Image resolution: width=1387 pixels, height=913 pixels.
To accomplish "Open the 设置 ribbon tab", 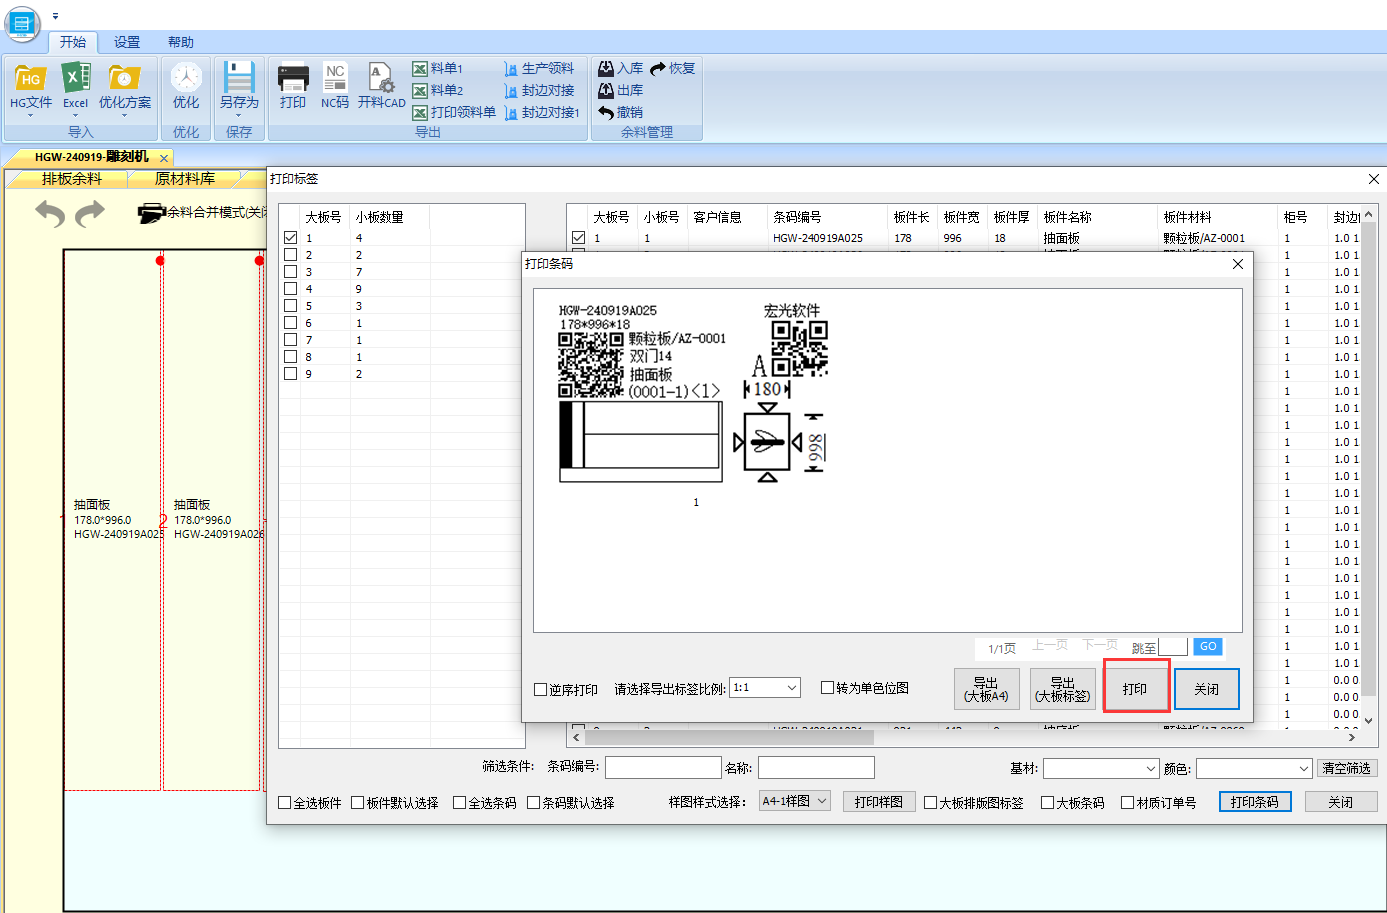I will [127, 42].
